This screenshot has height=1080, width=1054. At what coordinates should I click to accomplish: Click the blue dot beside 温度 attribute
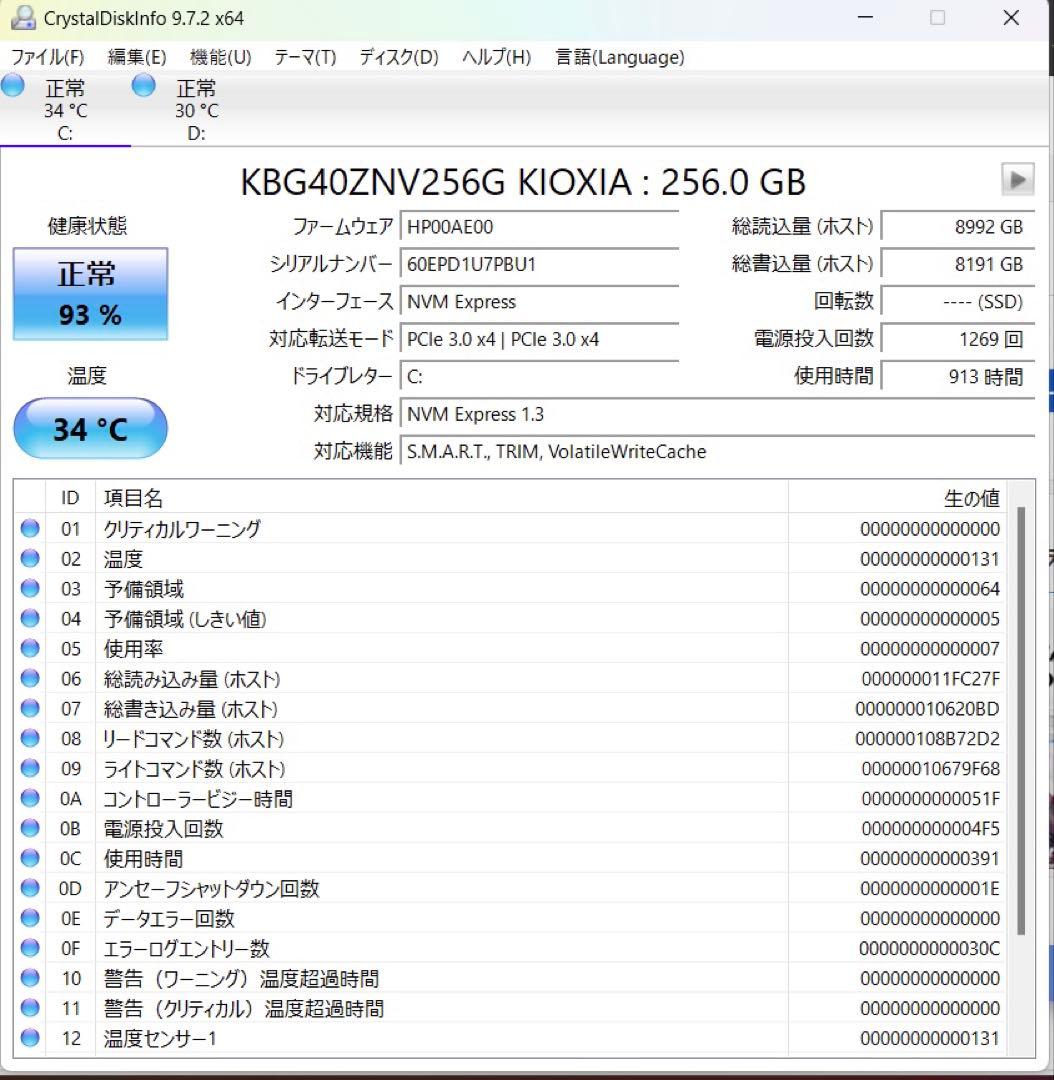pos(29,558)
